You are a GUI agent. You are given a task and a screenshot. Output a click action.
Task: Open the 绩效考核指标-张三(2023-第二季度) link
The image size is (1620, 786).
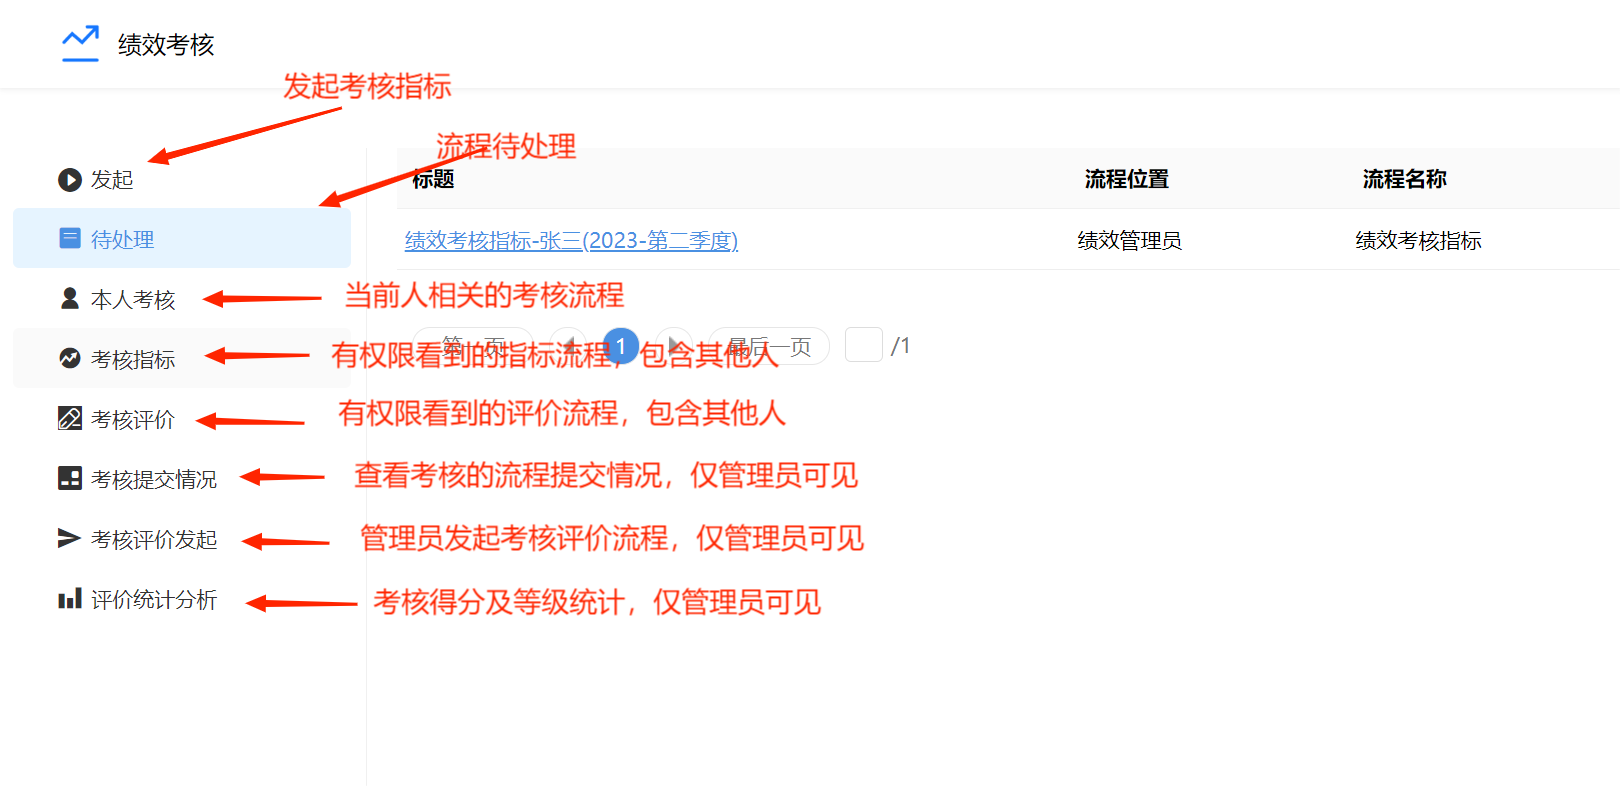(571, 241)
